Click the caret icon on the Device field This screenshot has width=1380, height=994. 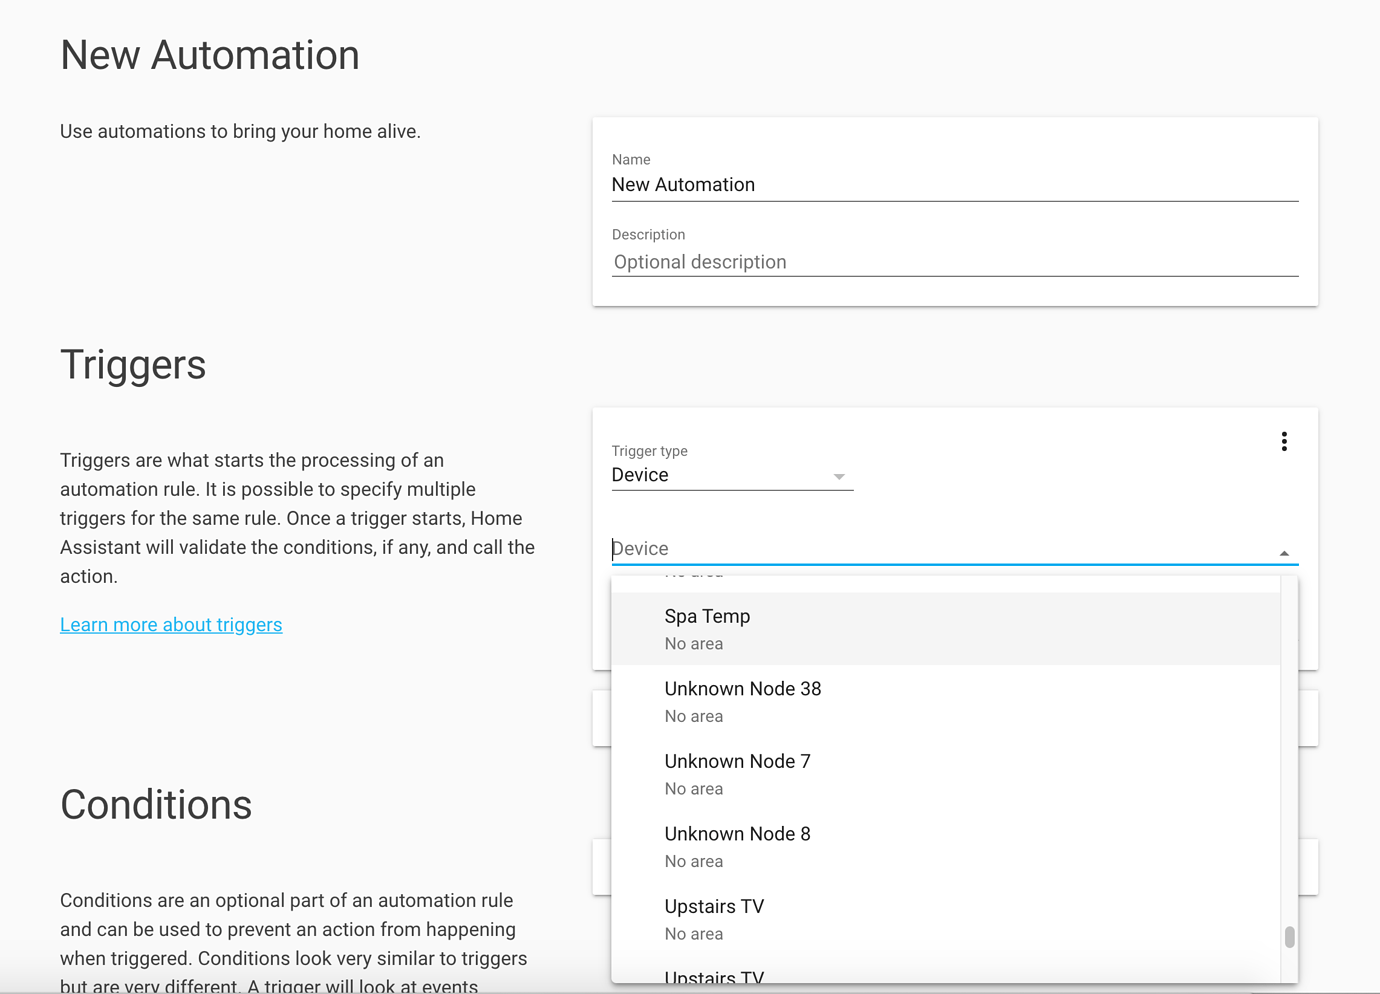point(1284,551)
